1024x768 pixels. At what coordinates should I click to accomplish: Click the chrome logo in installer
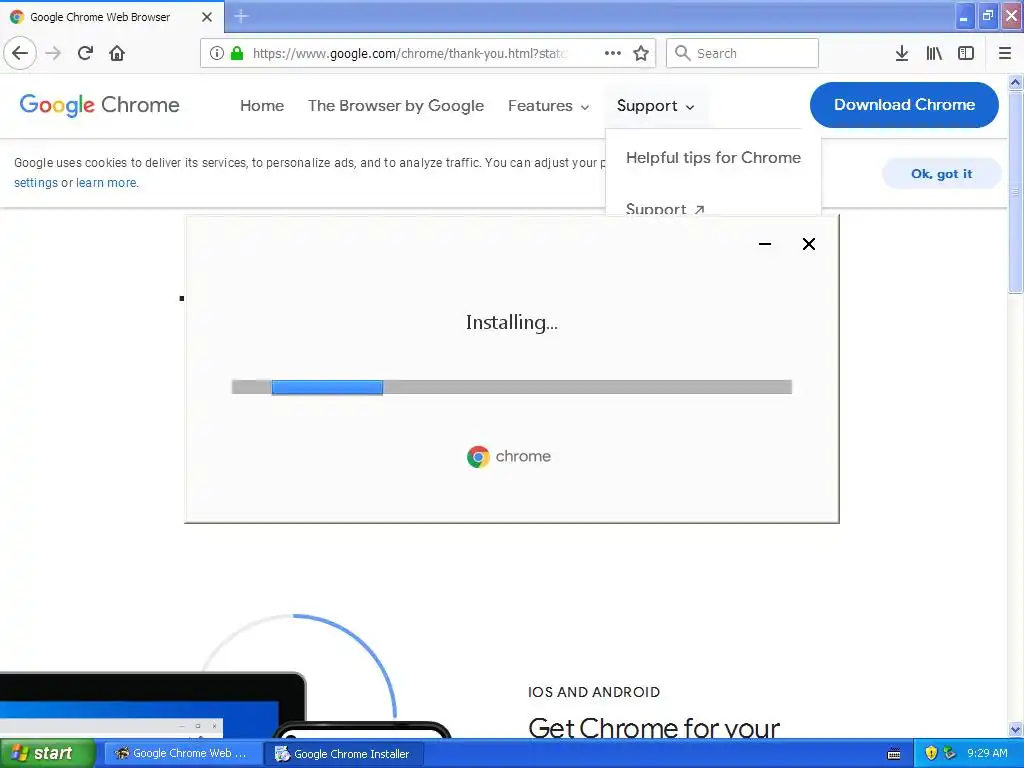509,456
